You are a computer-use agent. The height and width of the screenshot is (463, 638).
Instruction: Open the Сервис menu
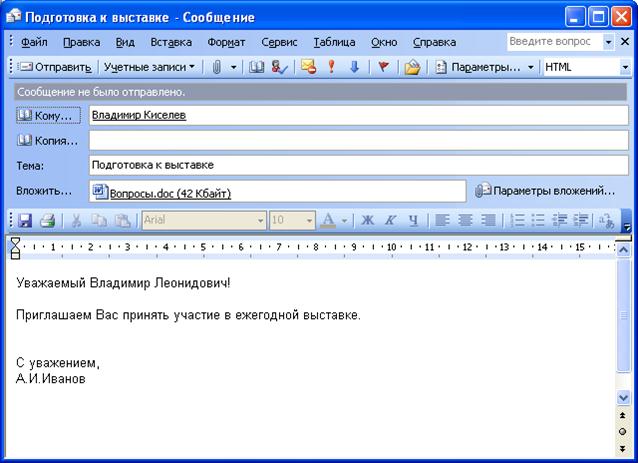coord(279,42)
